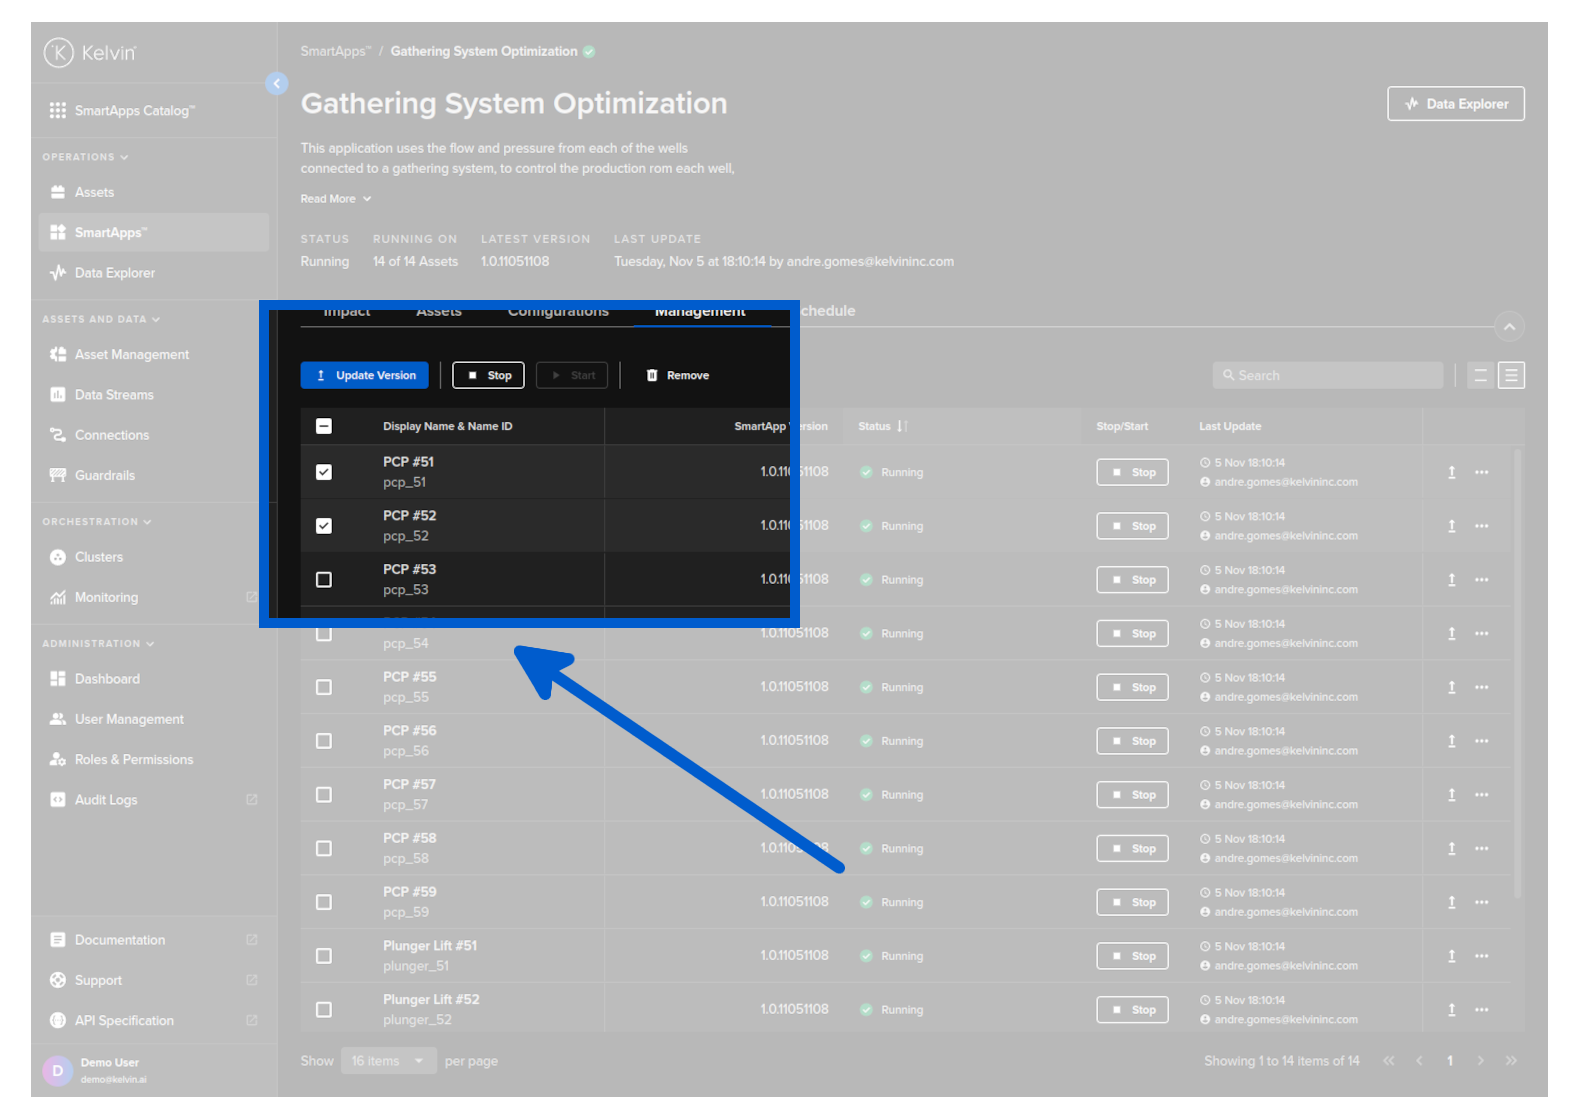
Task: Collapse the sidebar with the arrow icon
Action: [277, 84]
